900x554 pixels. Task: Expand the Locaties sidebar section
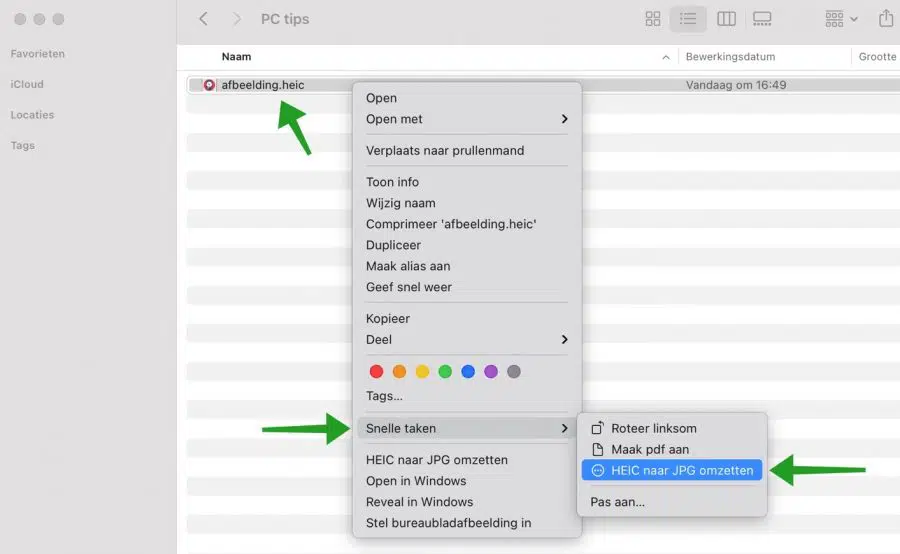point(32,115)
